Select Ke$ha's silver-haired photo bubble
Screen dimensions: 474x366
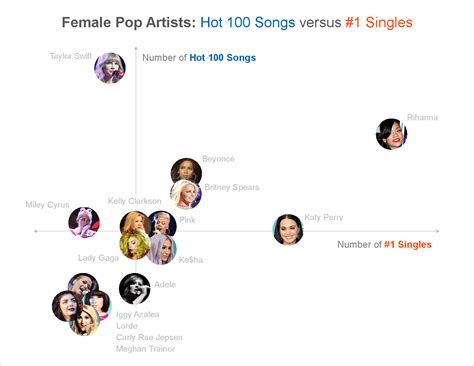[163, 249]
